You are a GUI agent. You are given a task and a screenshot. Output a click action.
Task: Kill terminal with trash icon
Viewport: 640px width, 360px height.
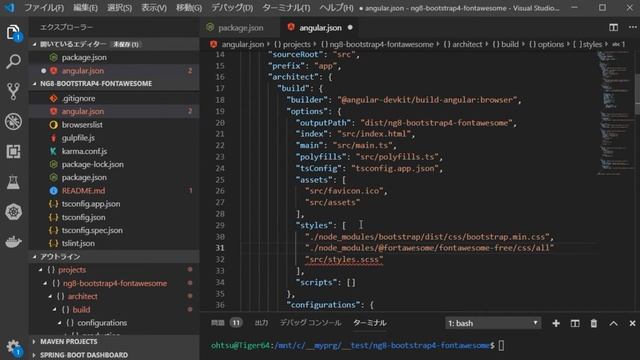(x=594, y=323)
